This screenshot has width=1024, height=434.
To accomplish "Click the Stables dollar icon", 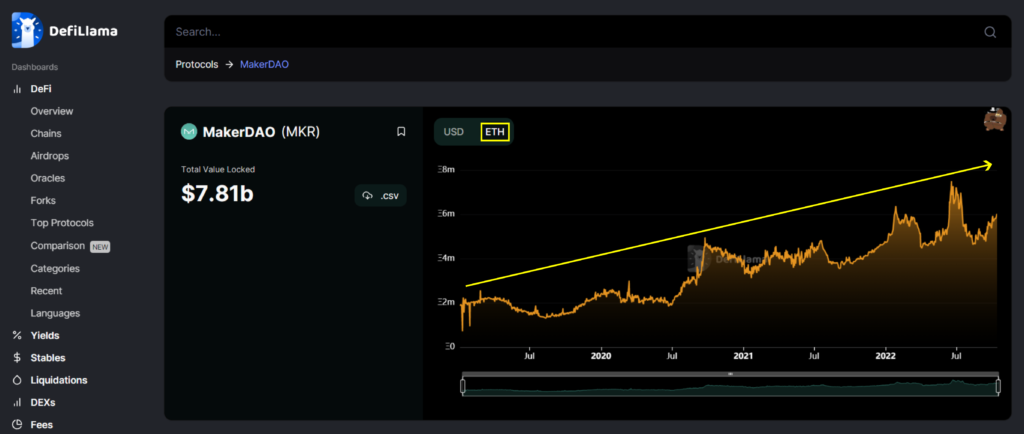I will (x=17, y=358).
